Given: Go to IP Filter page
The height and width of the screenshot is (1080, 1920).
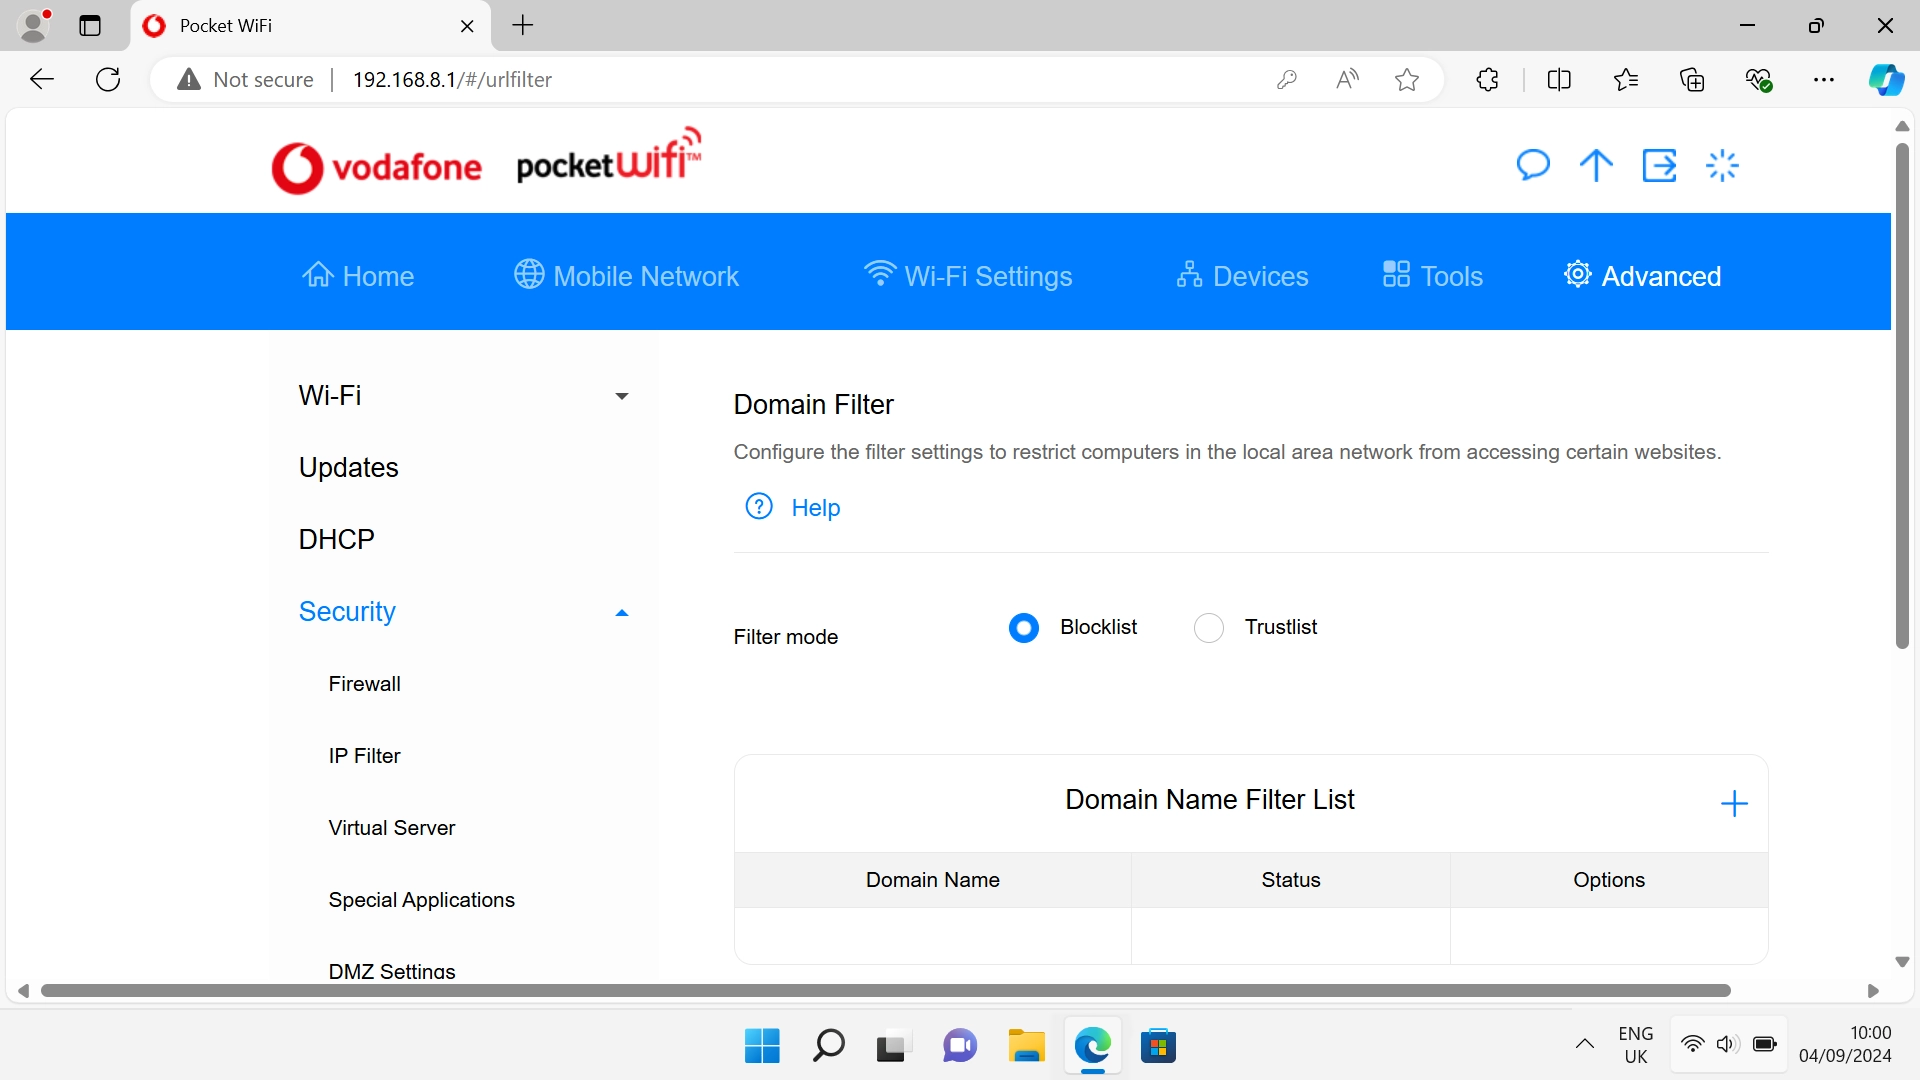Looking at the screenshot, I should [364, 756].
